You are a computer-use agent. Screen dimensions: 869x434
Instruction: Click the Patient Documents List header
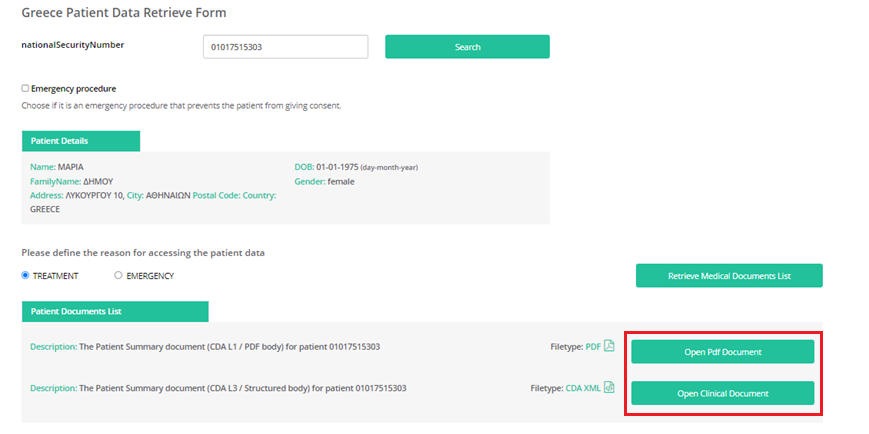[x=115, y=312]
